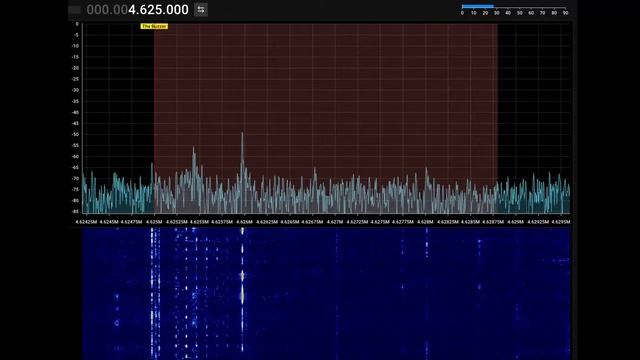Image resolution: width=640 pixels, height=360 pixels.
Task: Click the 4.628M frequency axis label
Action: (x=425, y=222)
